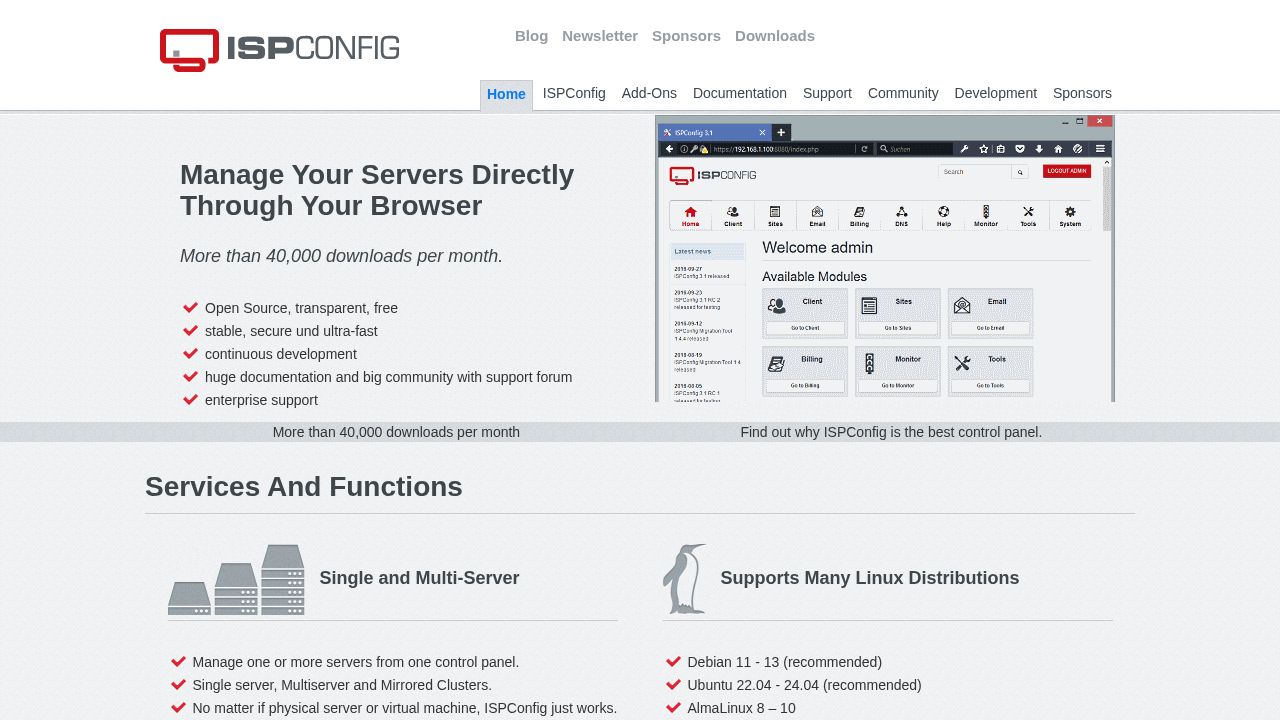
Task: Click 'Manage one or more servers' list item
Action: pos(356,662)
